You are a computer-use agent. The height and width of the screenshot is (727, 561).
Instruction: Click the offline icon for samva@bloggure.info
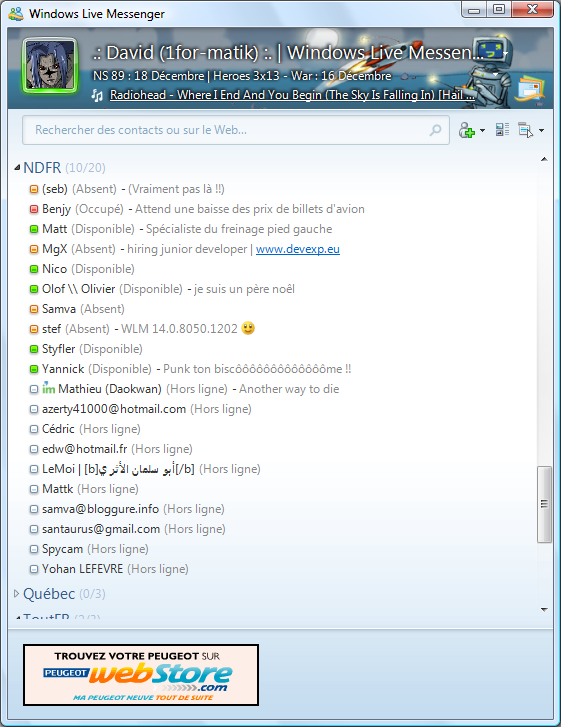(34, 509)
